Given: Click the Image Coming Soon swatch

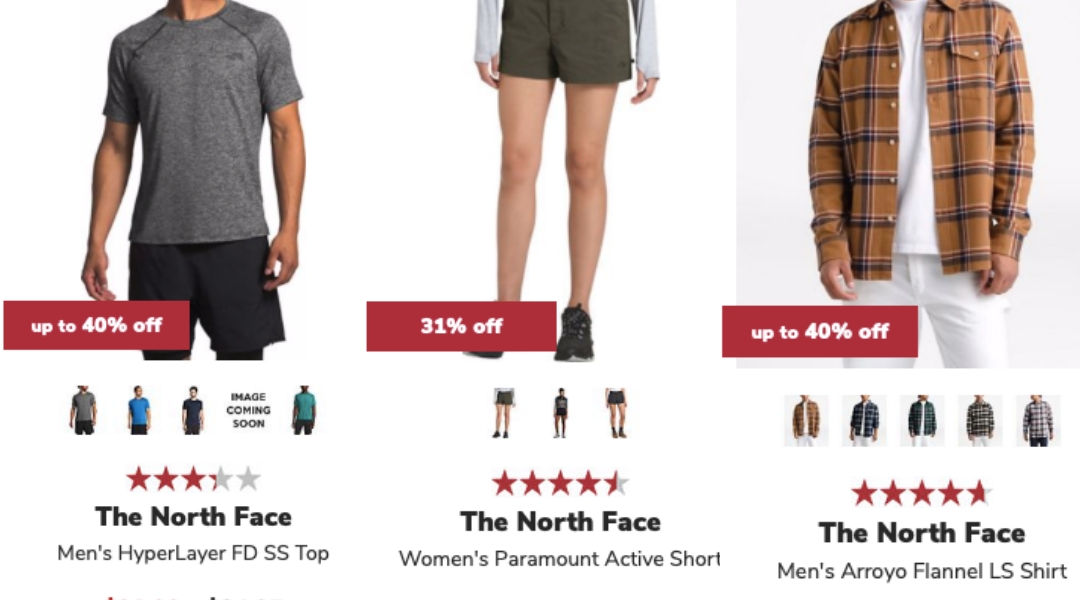Looking at the screenshot, I should [x=248, y=411].
